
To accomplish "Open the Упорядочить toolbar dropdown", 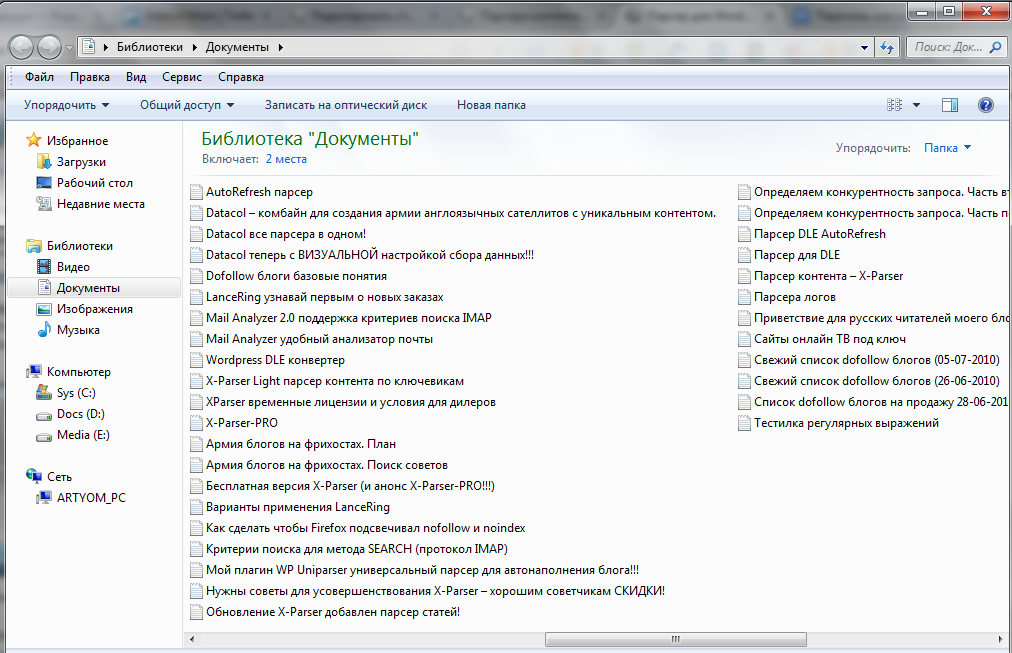I will 66,105.
